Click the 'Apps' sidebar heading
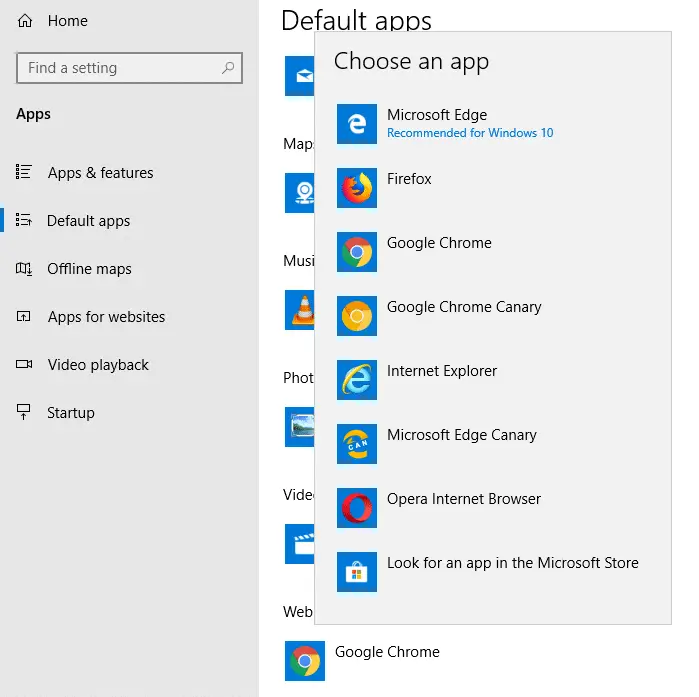Image resolution: width=699 pixels, height=697 pixels. [x=33, y=115]
